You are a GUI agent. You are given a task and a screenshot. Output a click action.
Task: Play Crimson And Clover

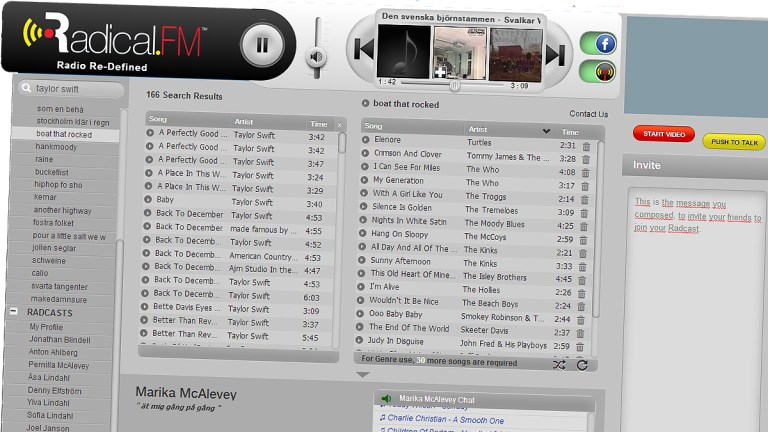pyautogui.click(x=365, y=153)
